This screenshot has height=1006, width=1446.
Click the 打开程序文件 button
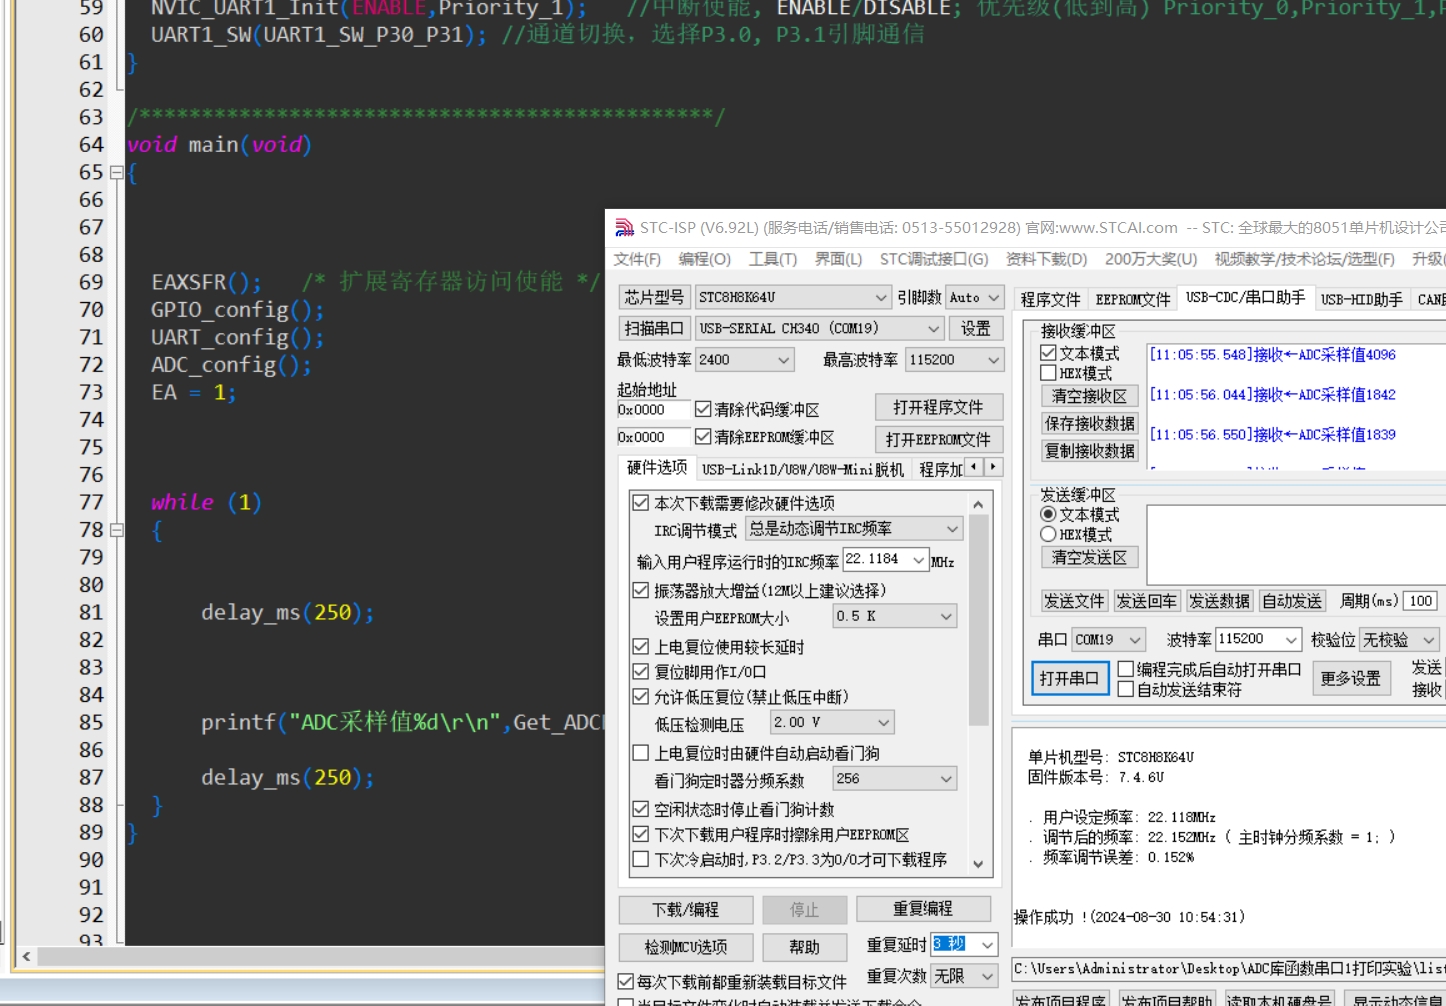pos(939,407)
